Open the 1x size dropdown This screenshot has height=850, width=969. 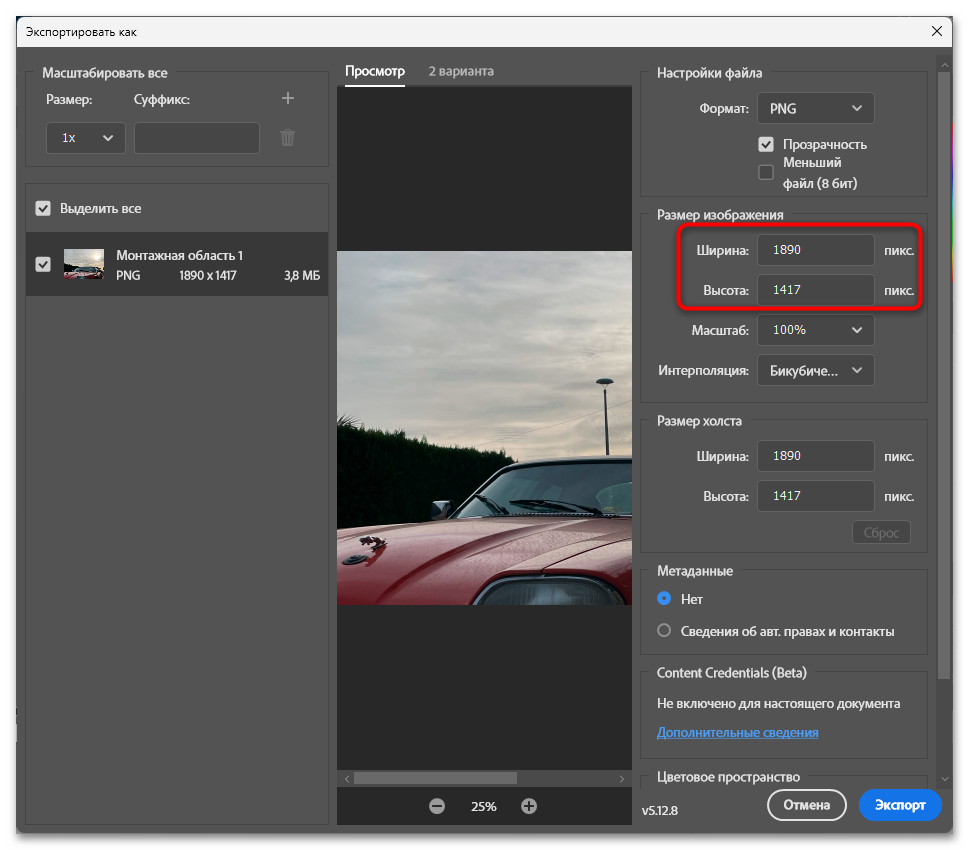click(86, 138)
